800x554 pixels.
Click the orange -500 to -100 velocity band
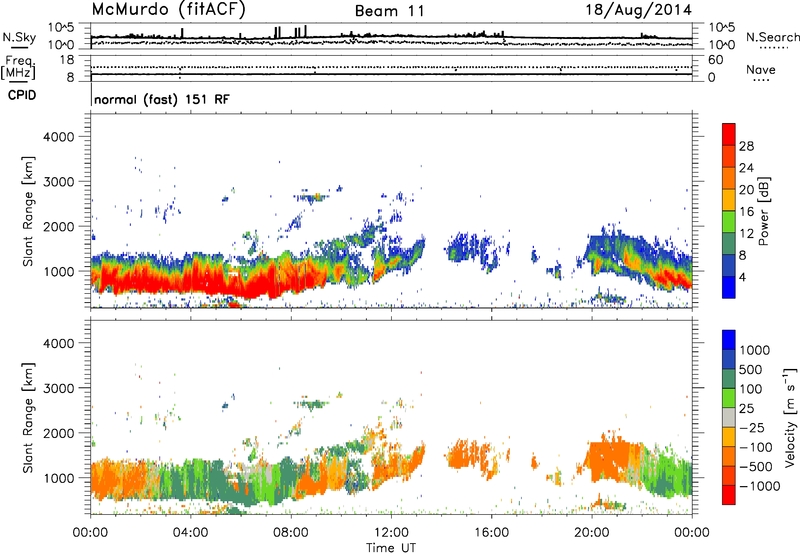coord(729,456)
